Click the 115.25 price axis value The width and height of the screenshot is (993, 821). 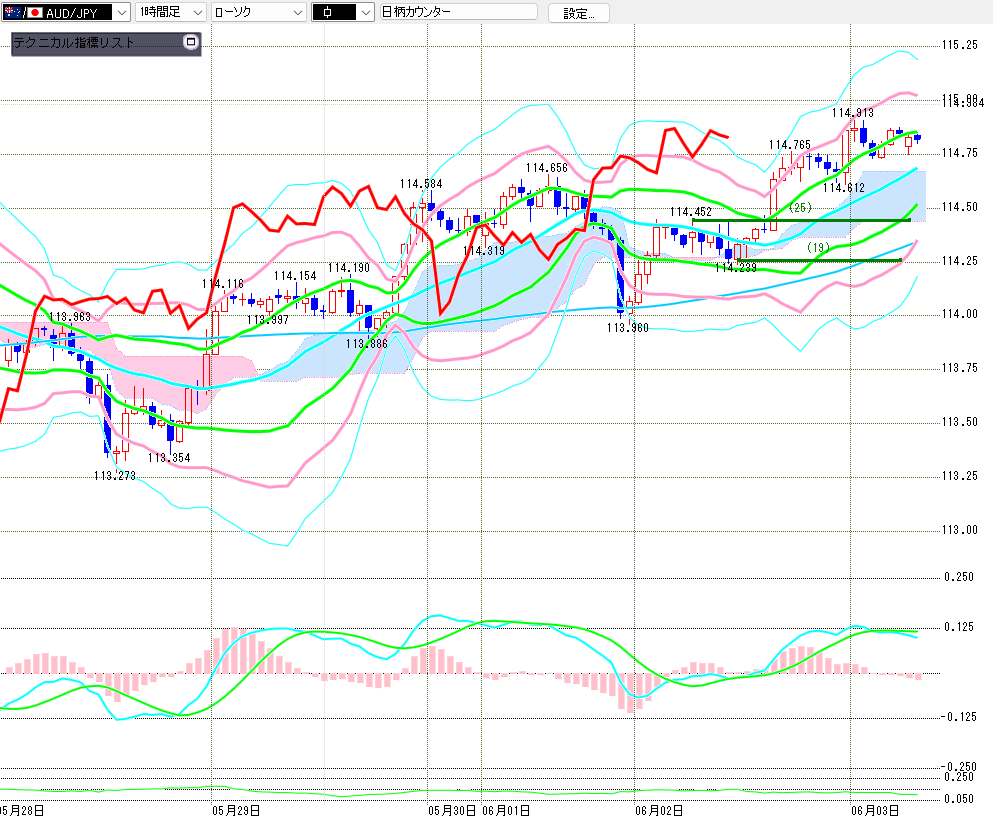[959, 45]
